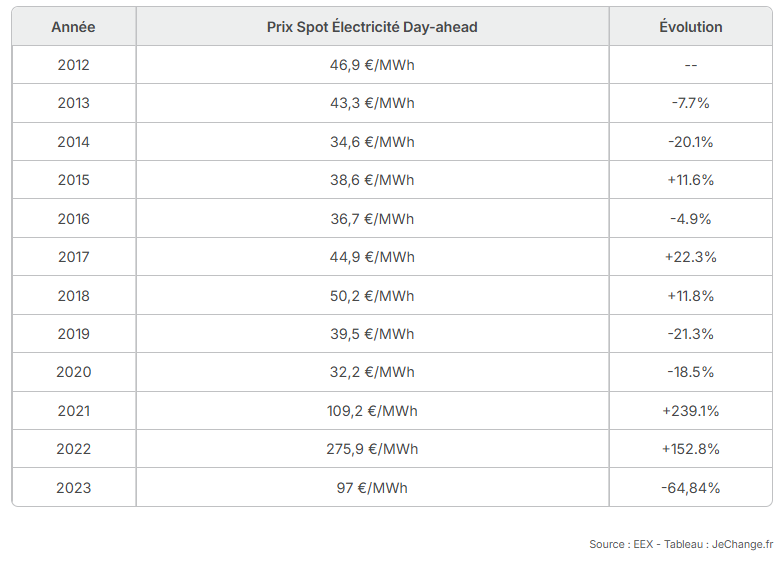Select the 2020 year cell
Image resolution: width=784 pixels, height=561 pixels.
[74, 372]
